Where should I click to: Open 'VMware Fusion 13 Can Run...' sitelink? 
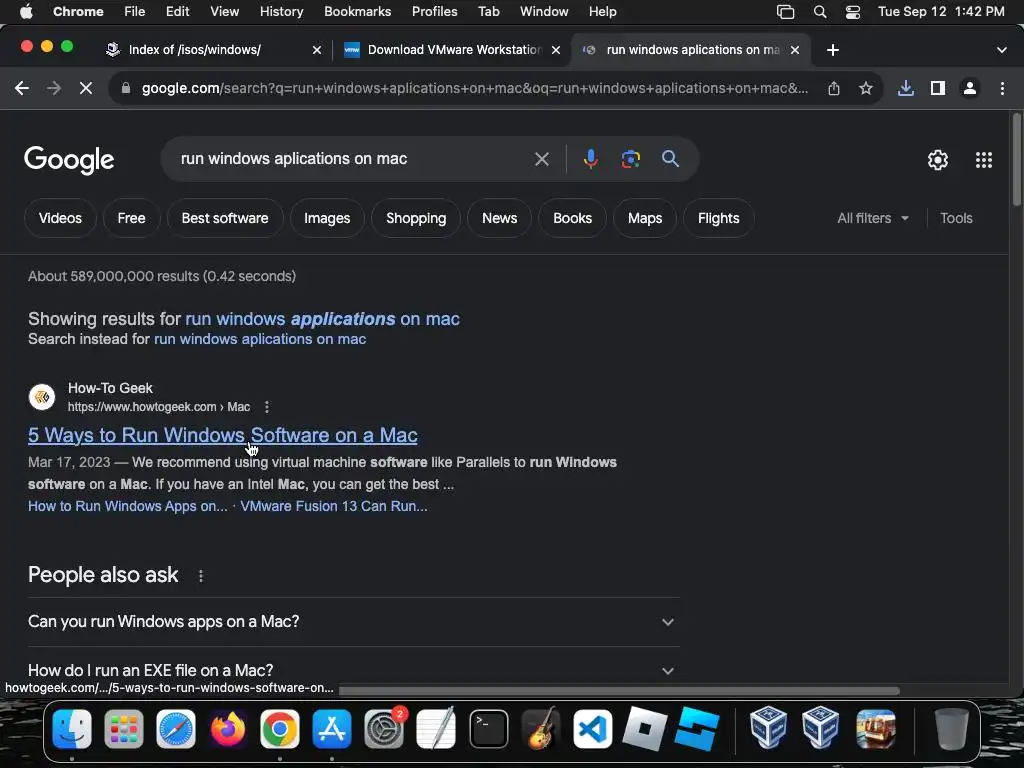point(334,506)
